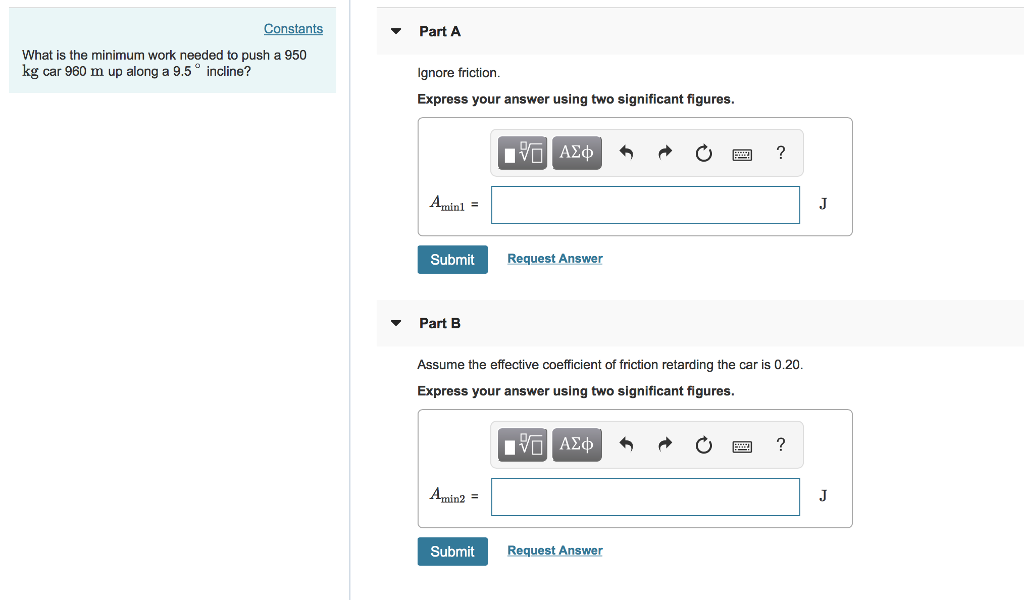Open the Constants link
The height and width of the screenshot is (600, 1024).
click(293, 29)
